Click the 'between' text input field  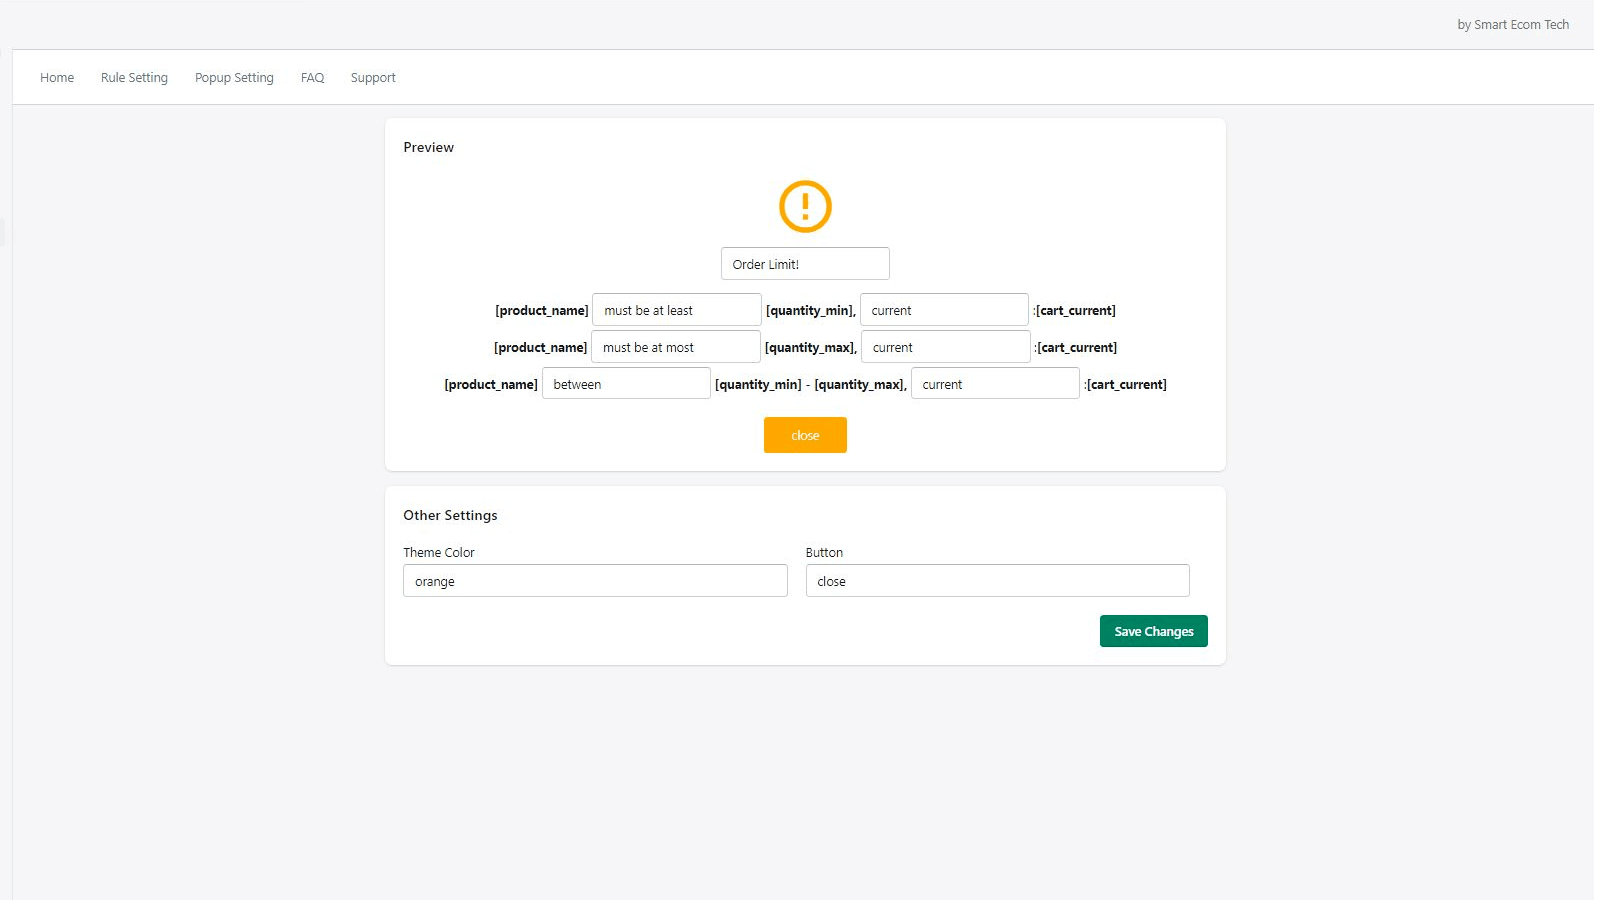[x=626, y=383]
